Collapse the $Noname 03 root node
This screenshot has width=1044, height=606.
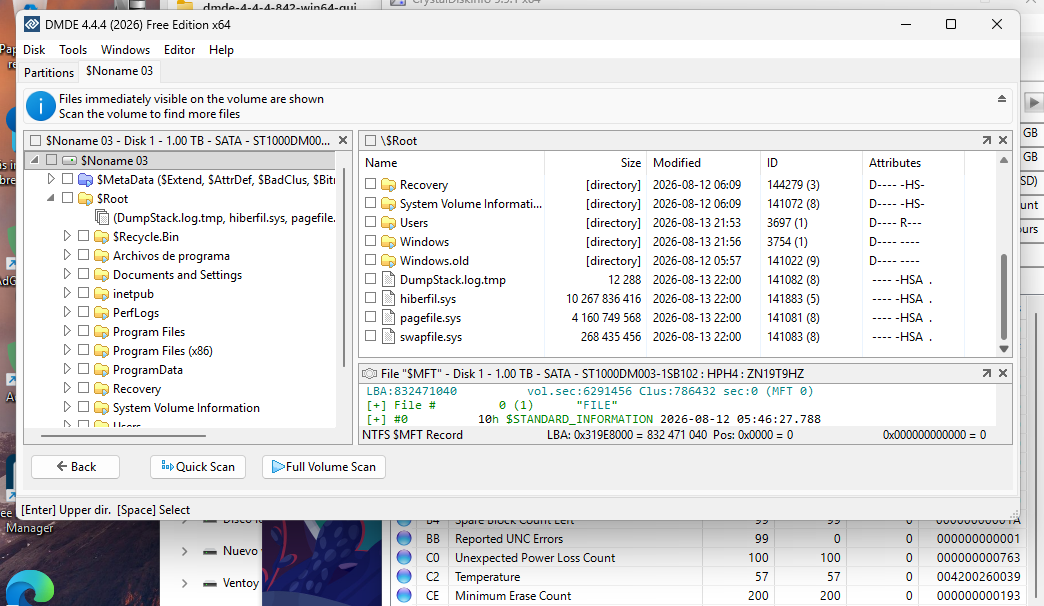pos(35,160)
